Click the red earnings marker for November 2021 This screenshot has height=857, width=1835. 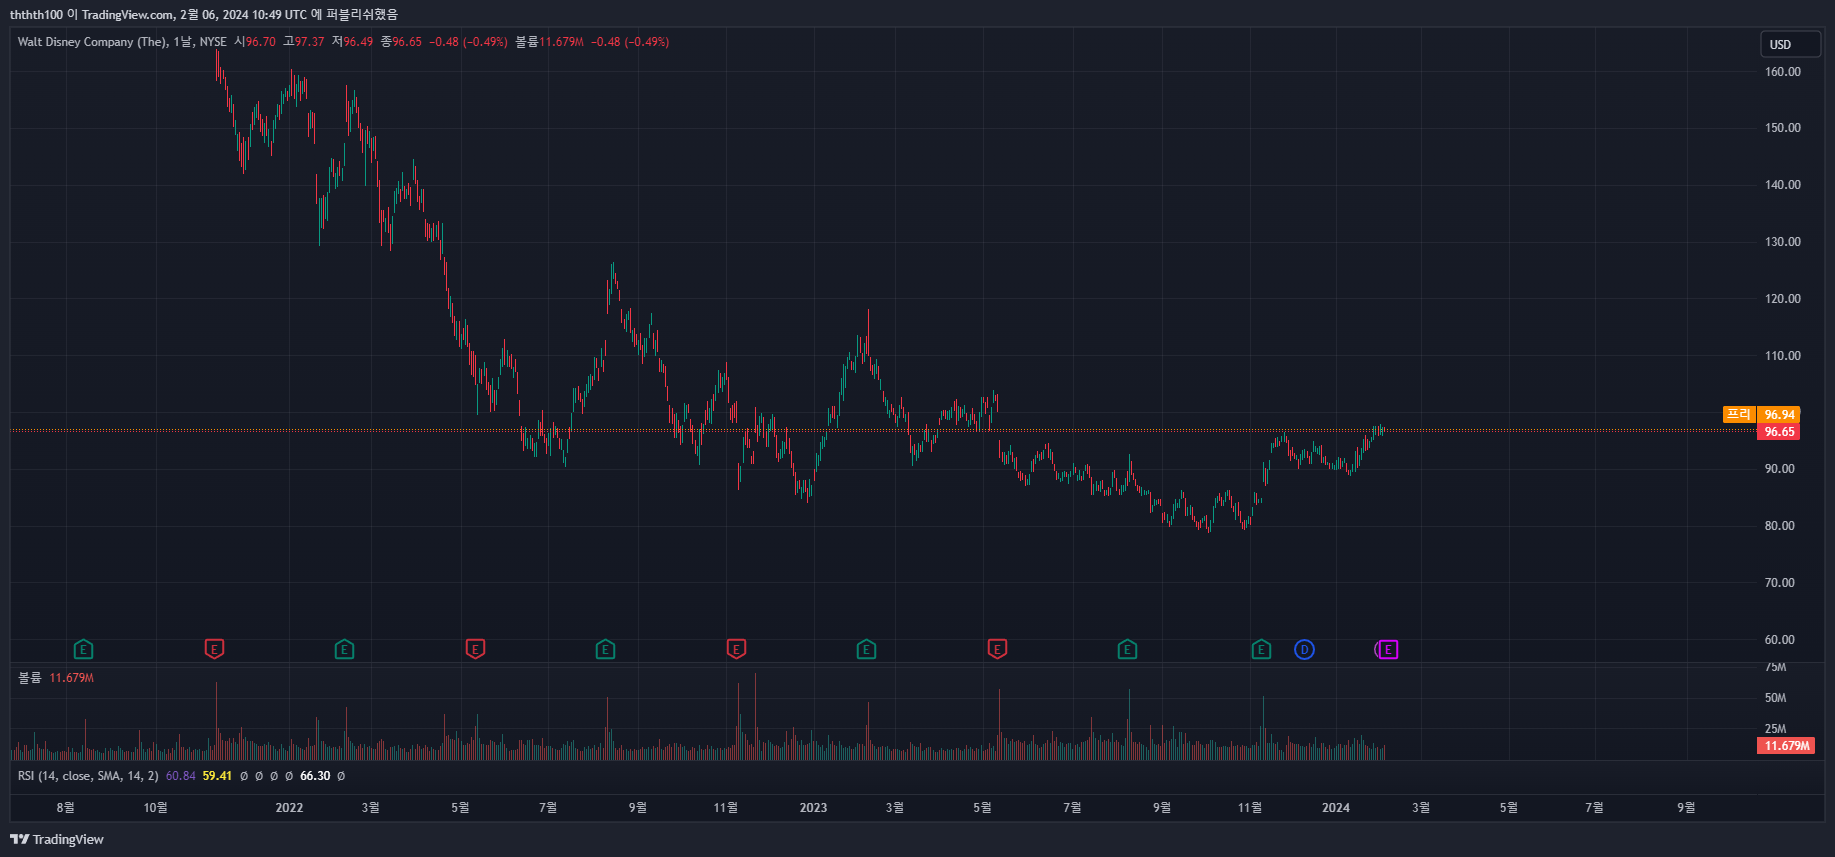pos(214,650)
